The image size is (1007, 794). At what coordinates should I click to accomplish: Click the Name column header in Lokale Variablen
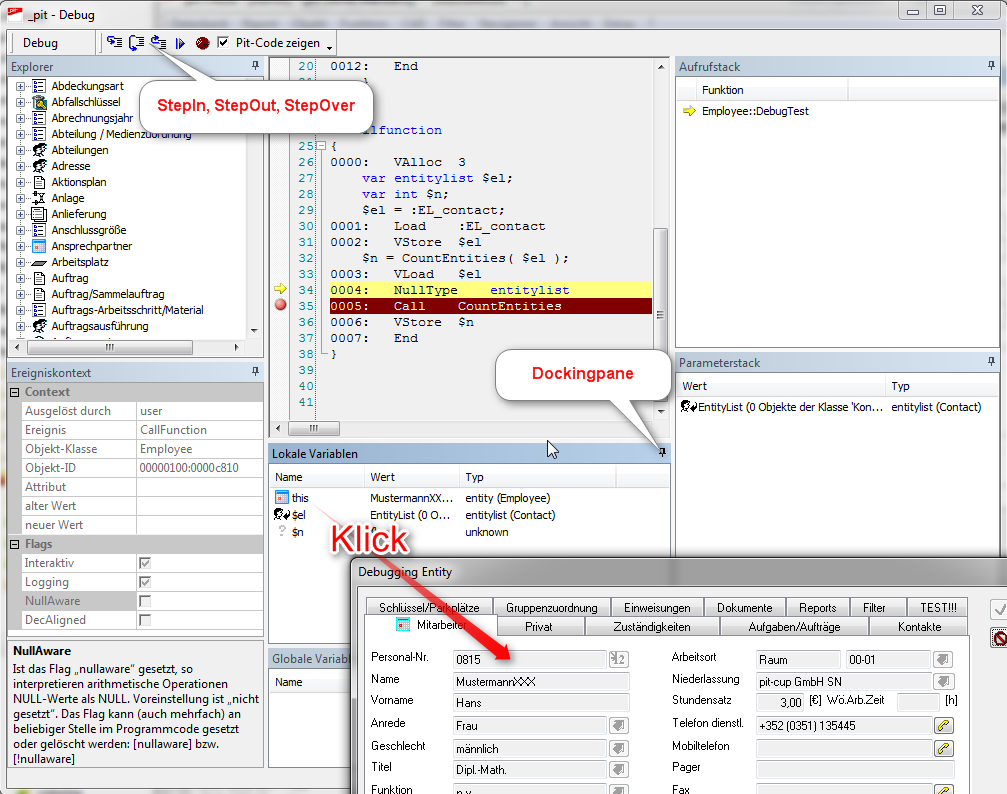pyautogui.click(x=317, y=477)
